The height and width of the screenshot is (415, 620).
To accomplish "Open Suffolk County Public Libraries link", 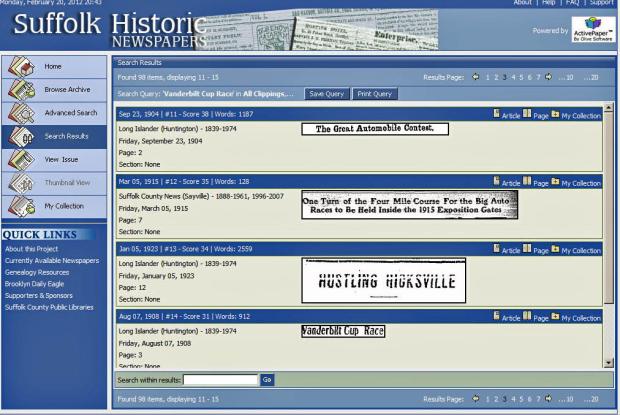I will [49, 307].
